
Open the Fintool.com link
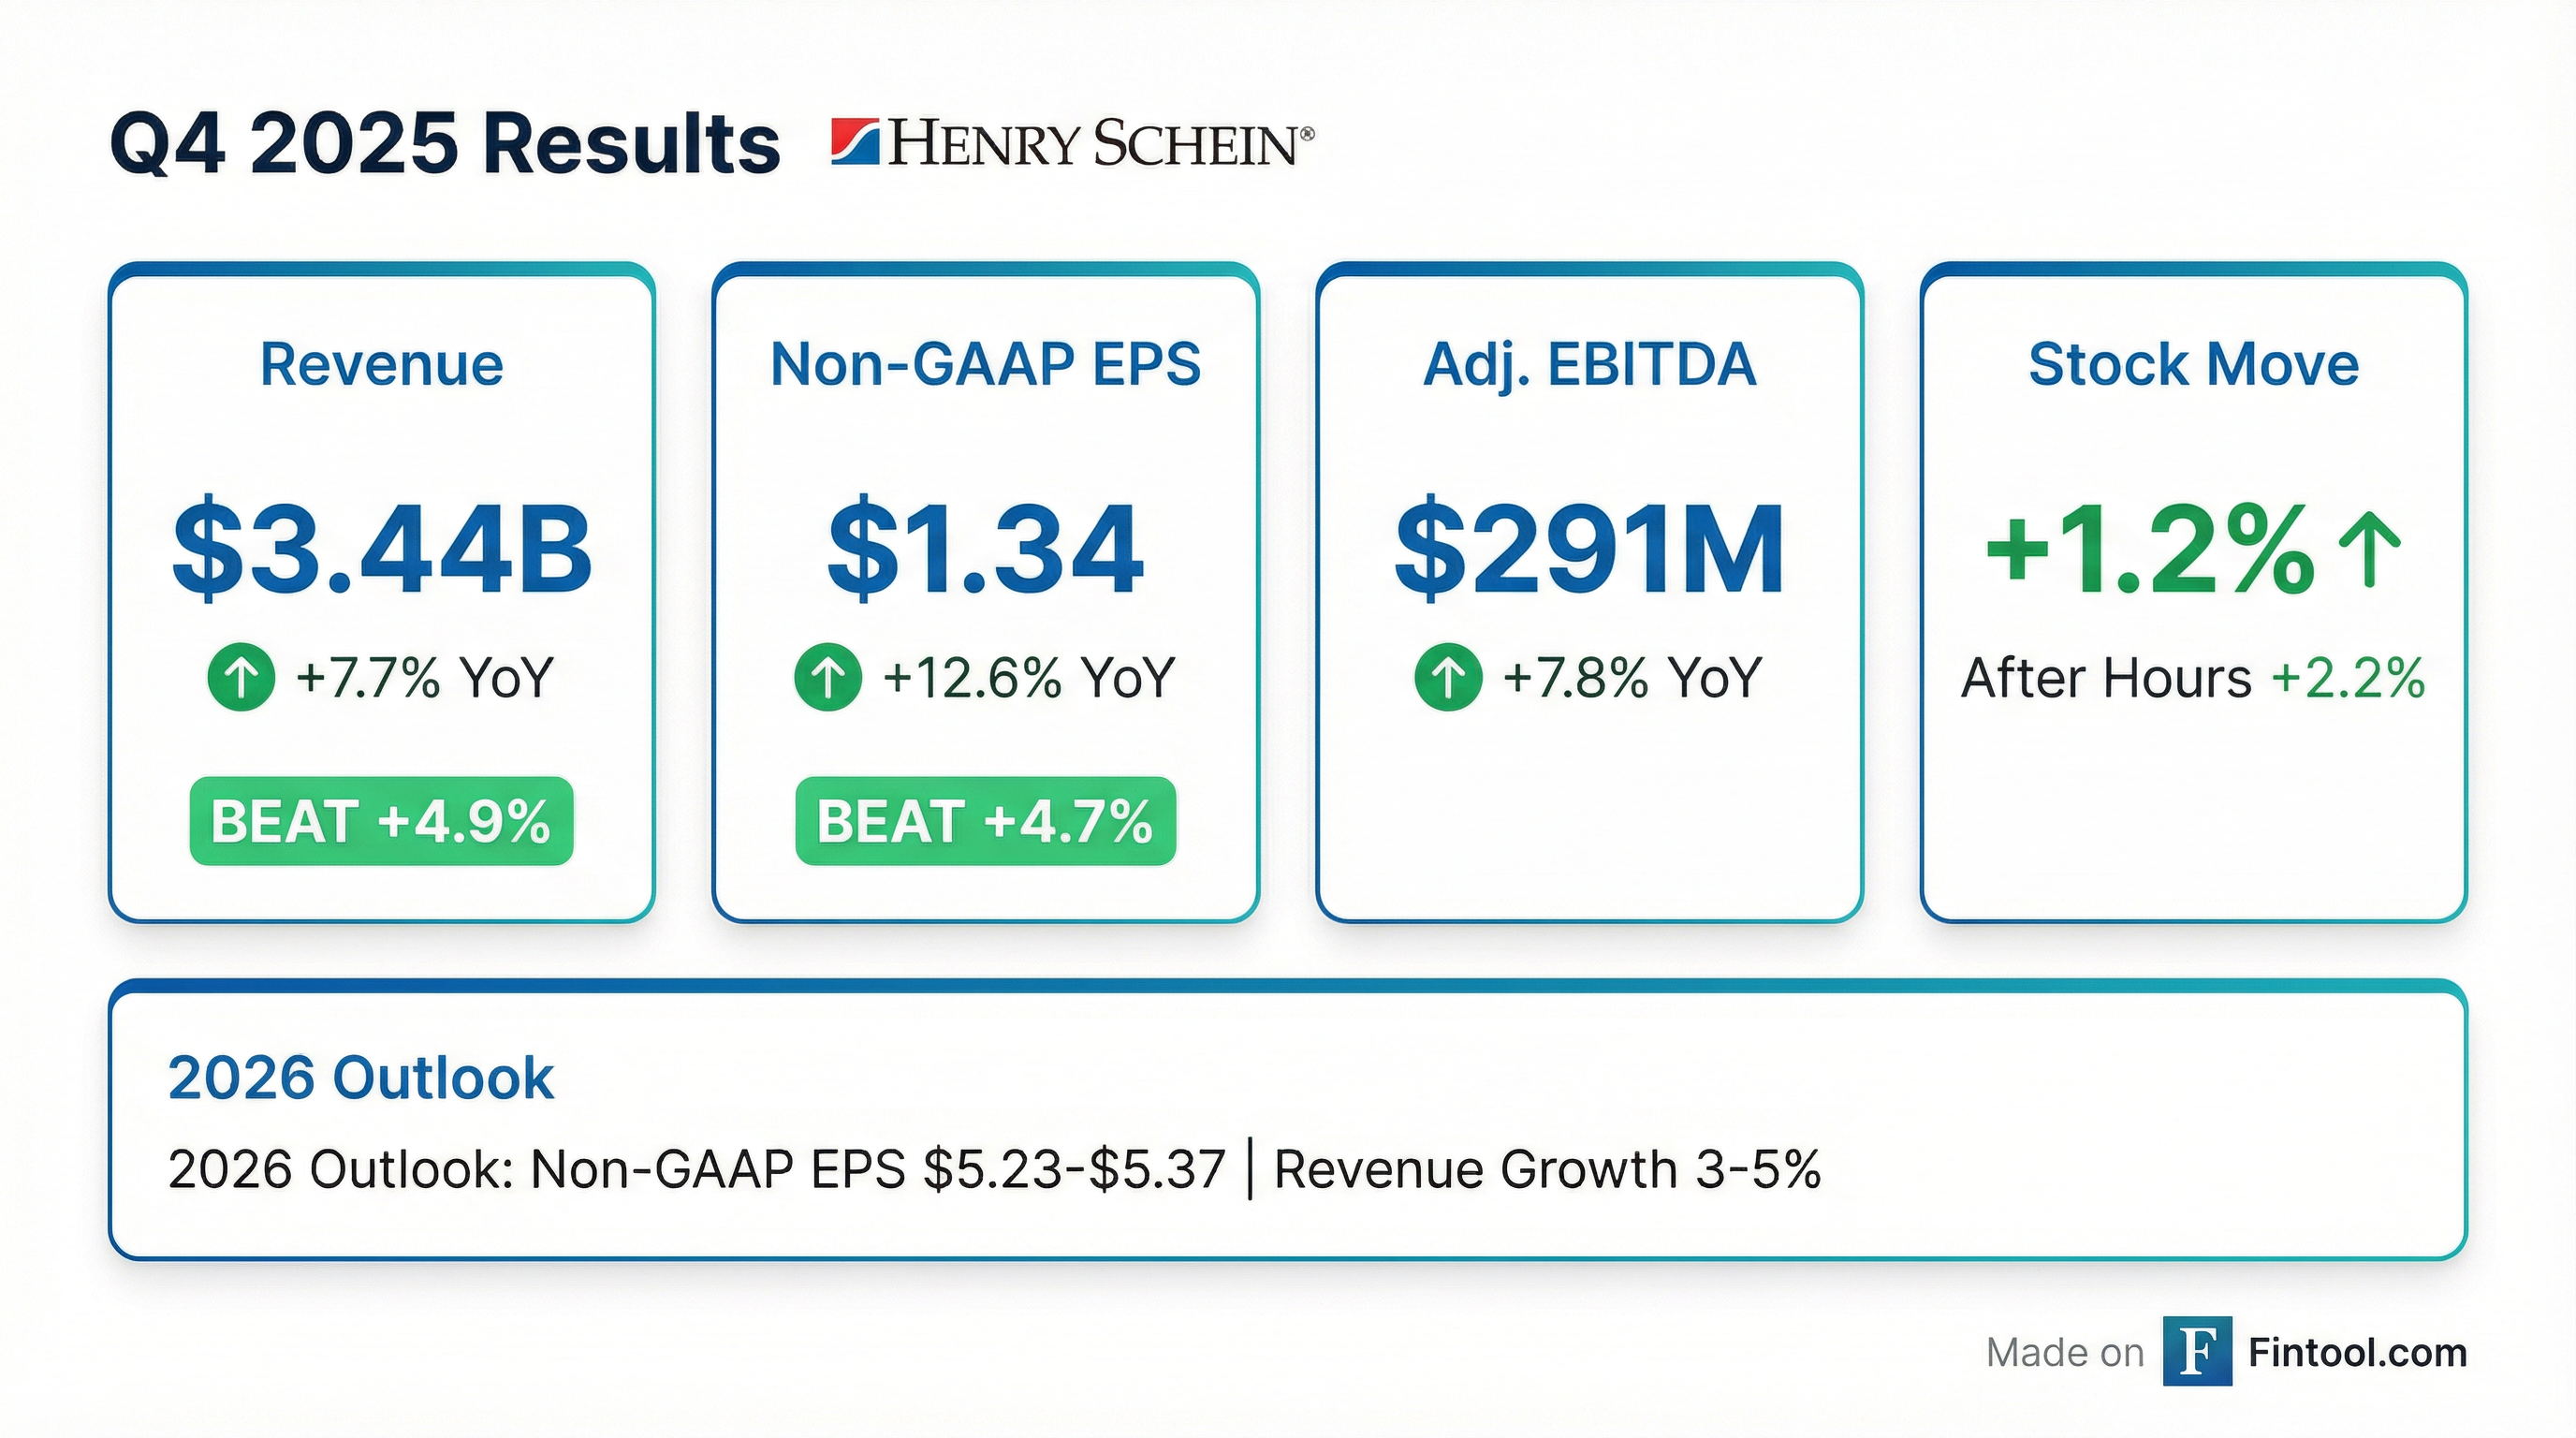[2357, 1352]
